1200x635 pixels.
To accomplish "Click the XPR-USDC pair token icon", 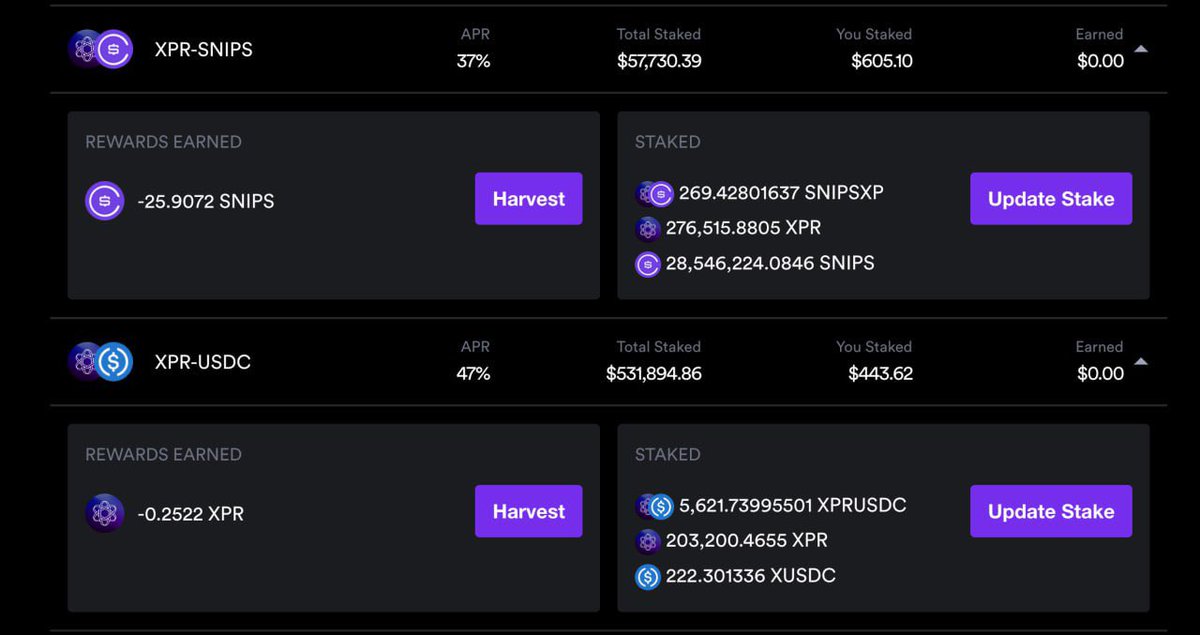I will (100, 361).
